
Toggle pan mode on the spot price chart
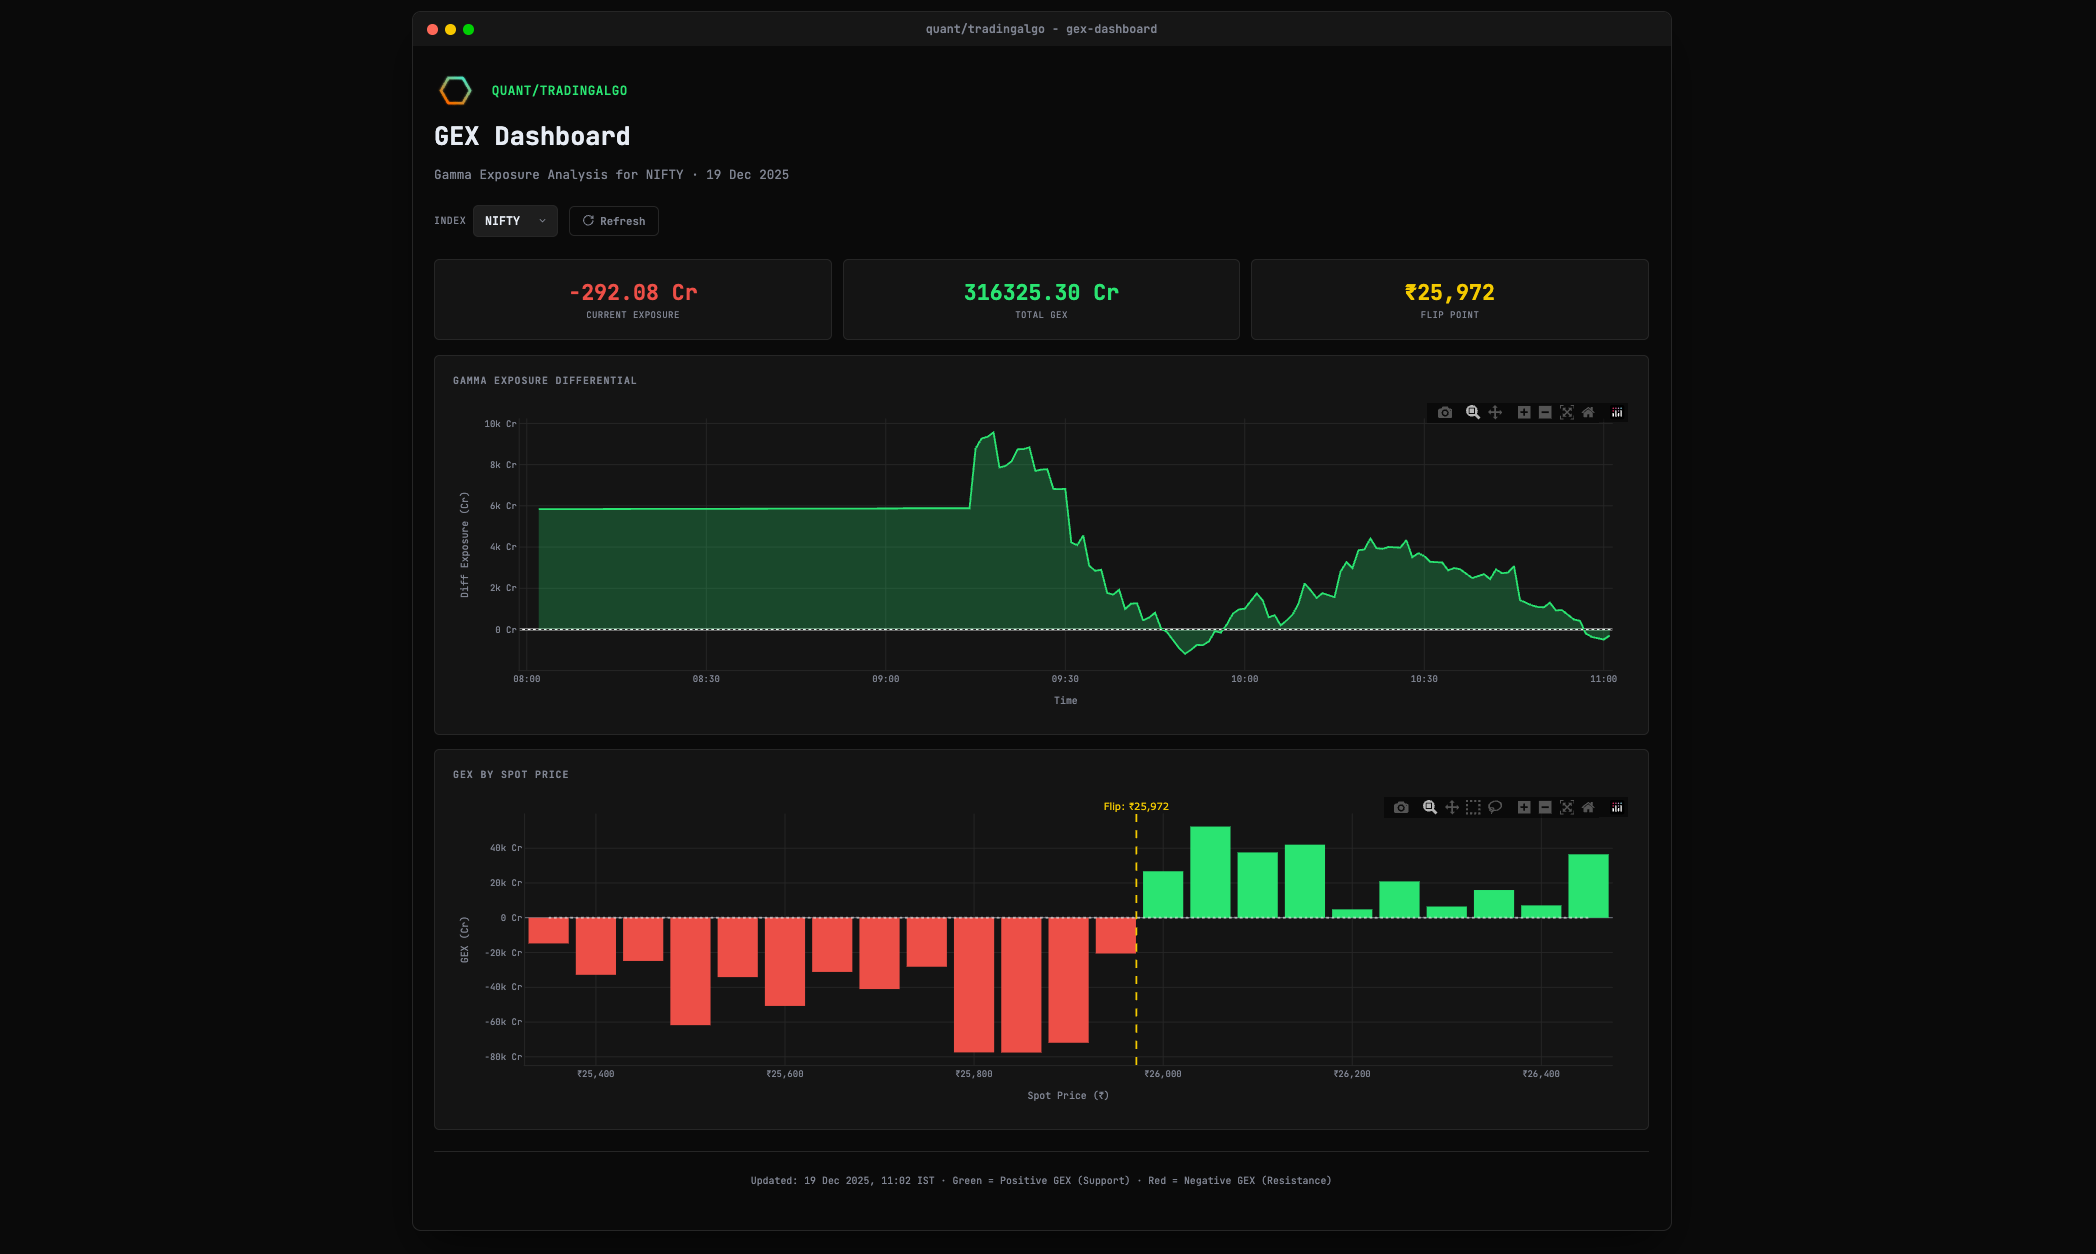click(1452, 807)
